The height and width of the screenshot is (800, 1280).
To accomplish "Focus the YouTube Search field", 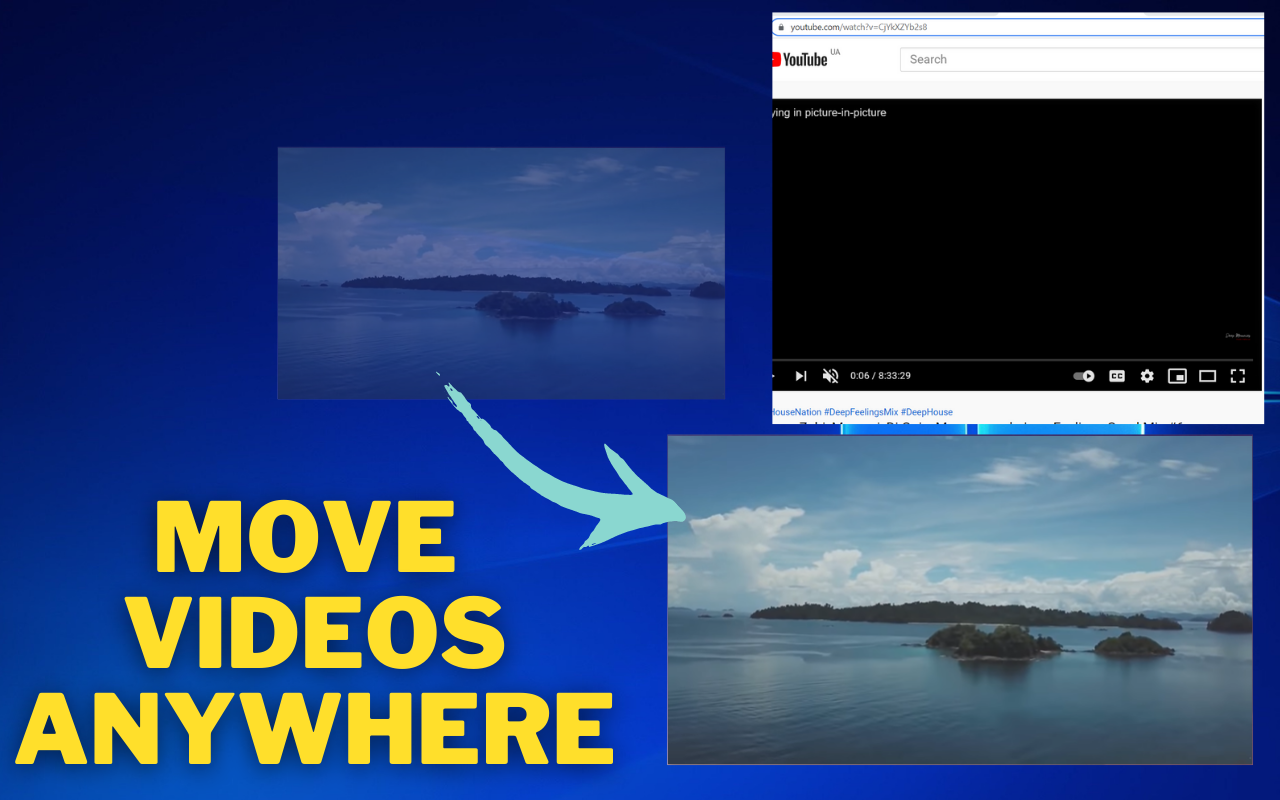I will [1082, 59].
